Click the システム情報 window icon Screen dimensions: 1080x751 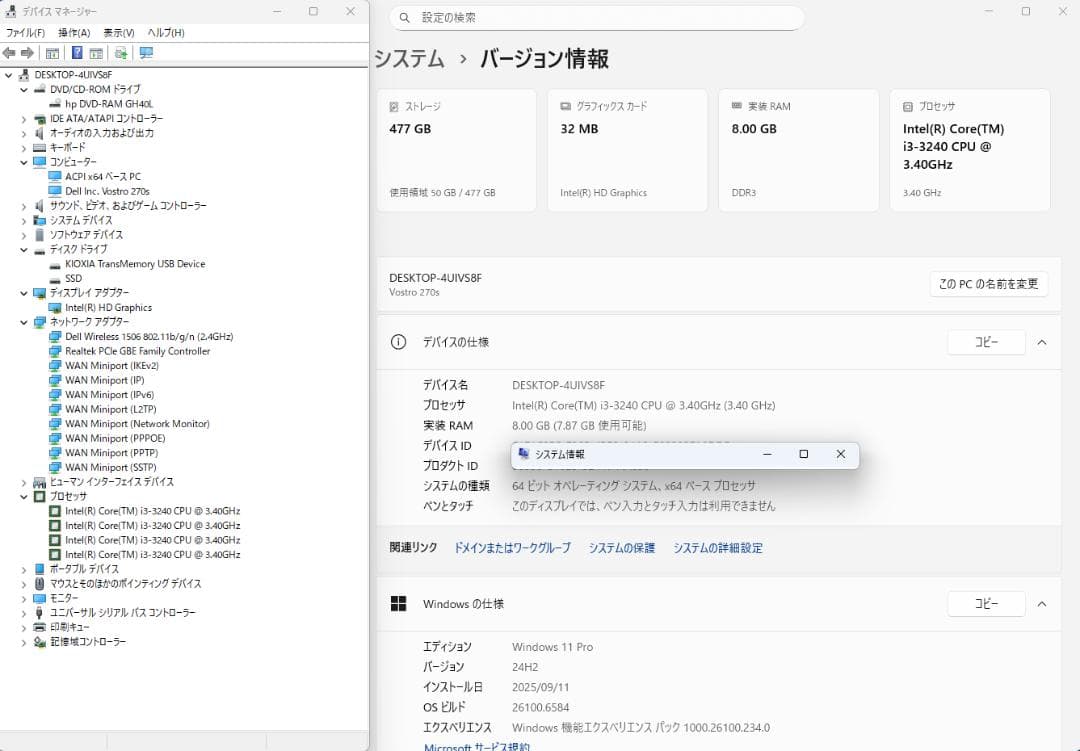[x=524, y=454]
